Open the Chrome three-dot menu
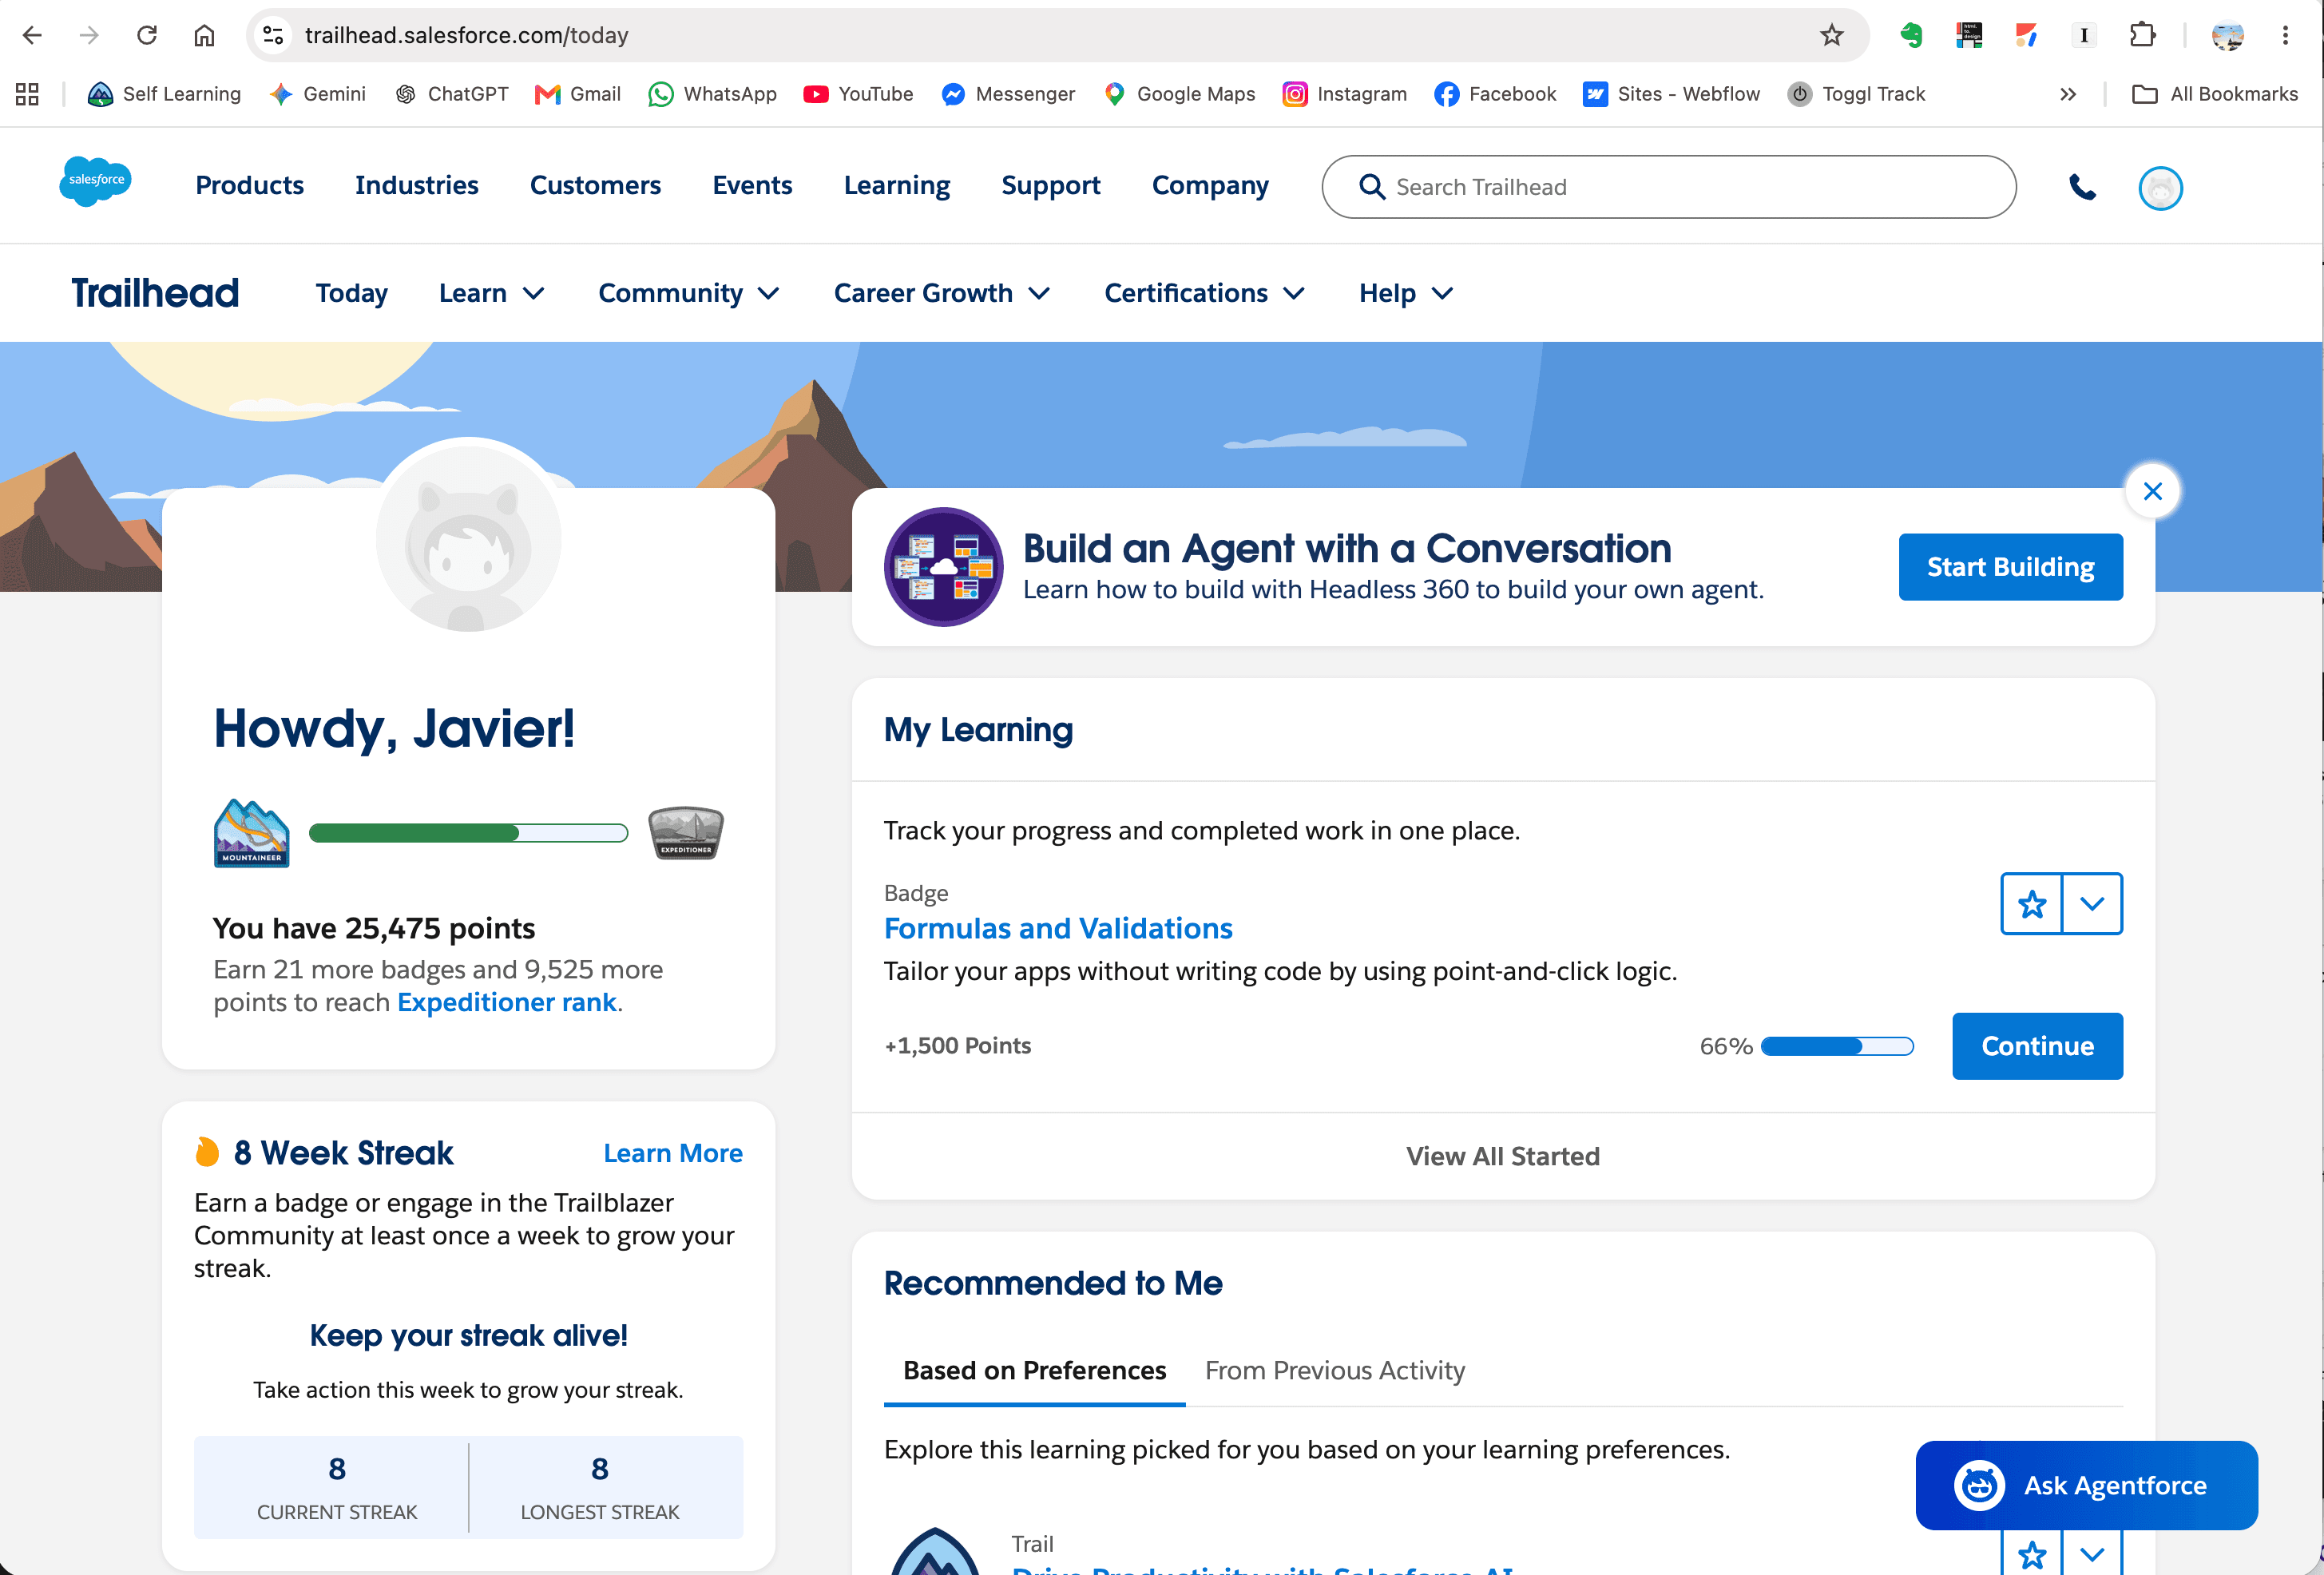This screenshot has width=2324, height=1575. coord(2285,36)
